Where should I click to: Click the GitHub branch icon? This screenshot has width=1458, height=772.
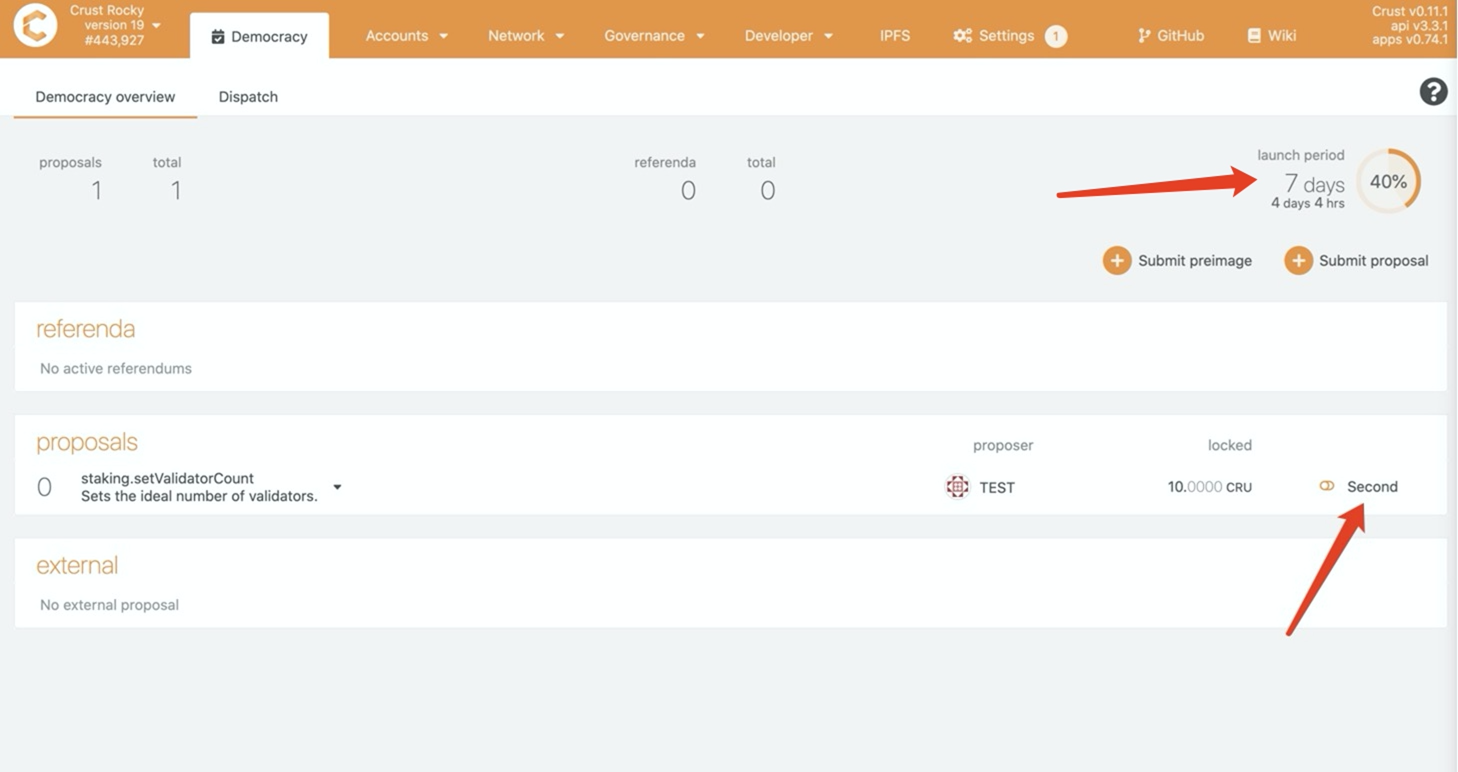click(x=1143, y=36)
